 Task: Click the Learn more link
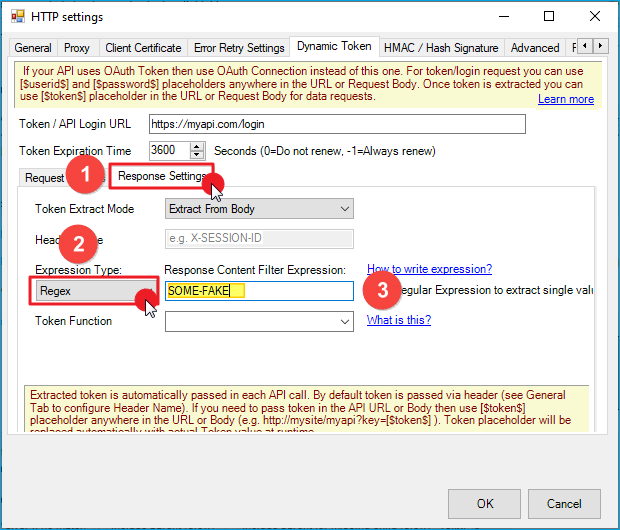pos(565,99)
